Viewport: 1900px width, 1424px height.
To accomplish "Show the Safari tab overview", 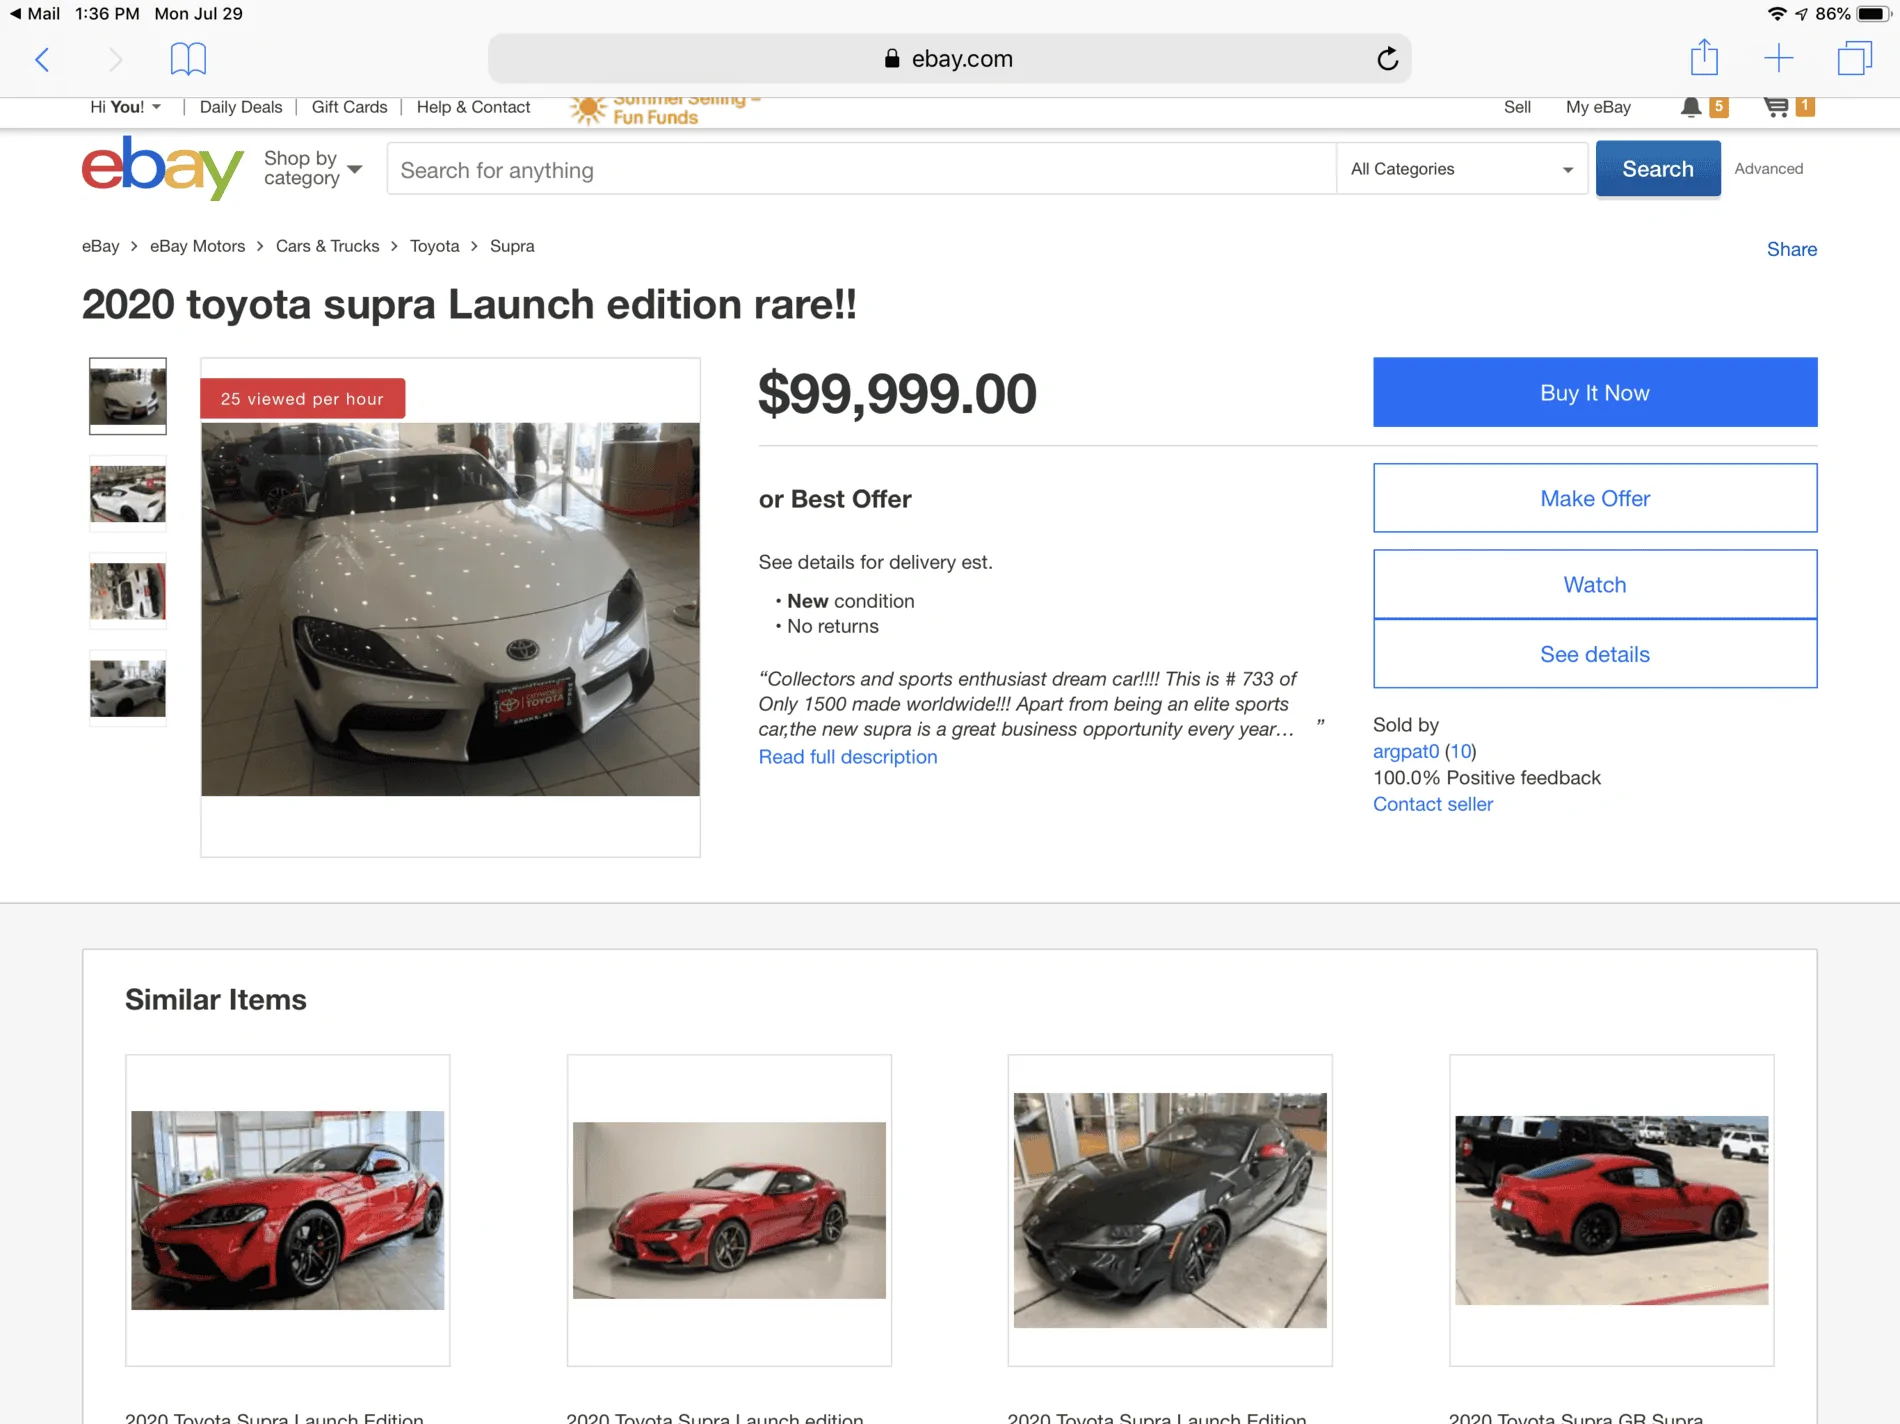I will [x=1854, y=58].
